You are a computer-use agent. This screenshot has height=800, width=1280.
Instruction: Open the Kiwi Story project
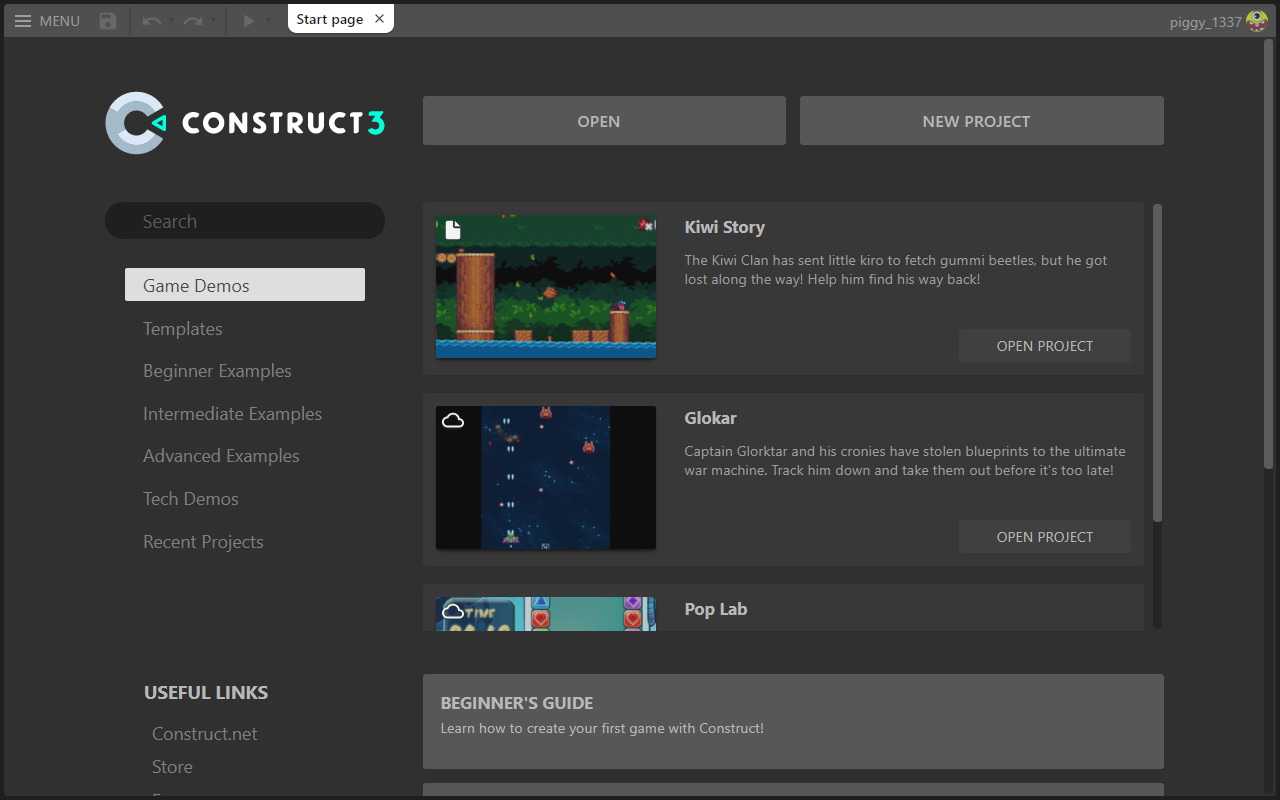[x=1045, y=346]
